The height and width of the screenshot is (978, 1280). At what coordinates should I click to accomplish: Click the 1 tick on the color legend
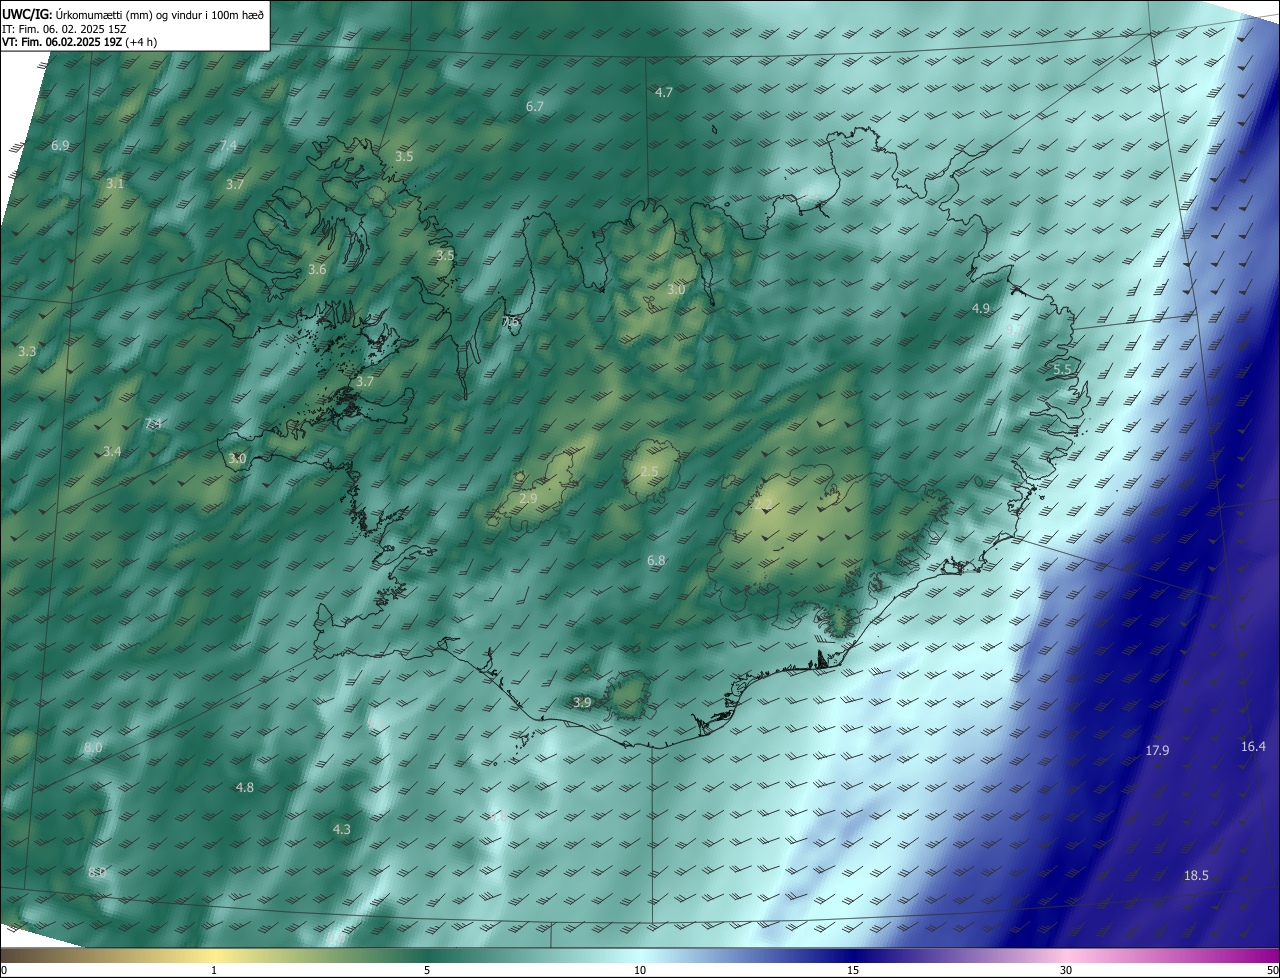tap(214, 970)
